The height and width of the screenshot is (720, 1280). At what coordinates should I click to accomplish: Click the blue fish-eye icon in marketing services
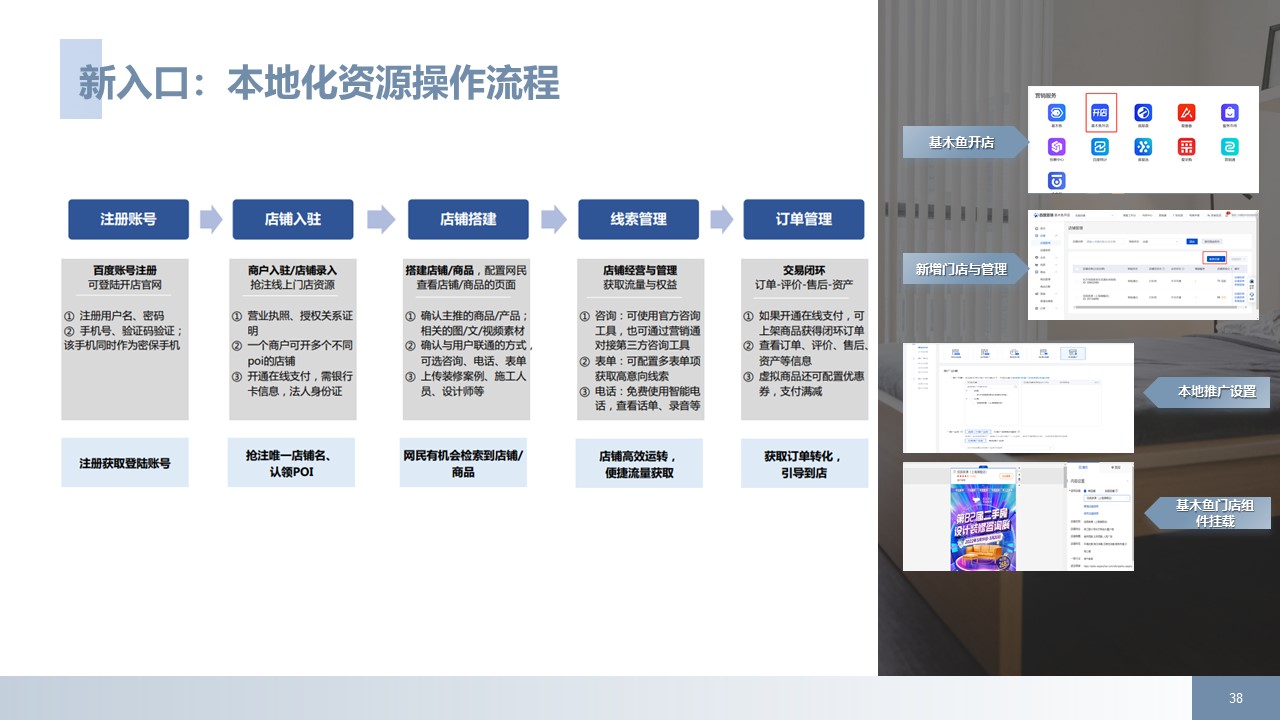(1056, 113)
